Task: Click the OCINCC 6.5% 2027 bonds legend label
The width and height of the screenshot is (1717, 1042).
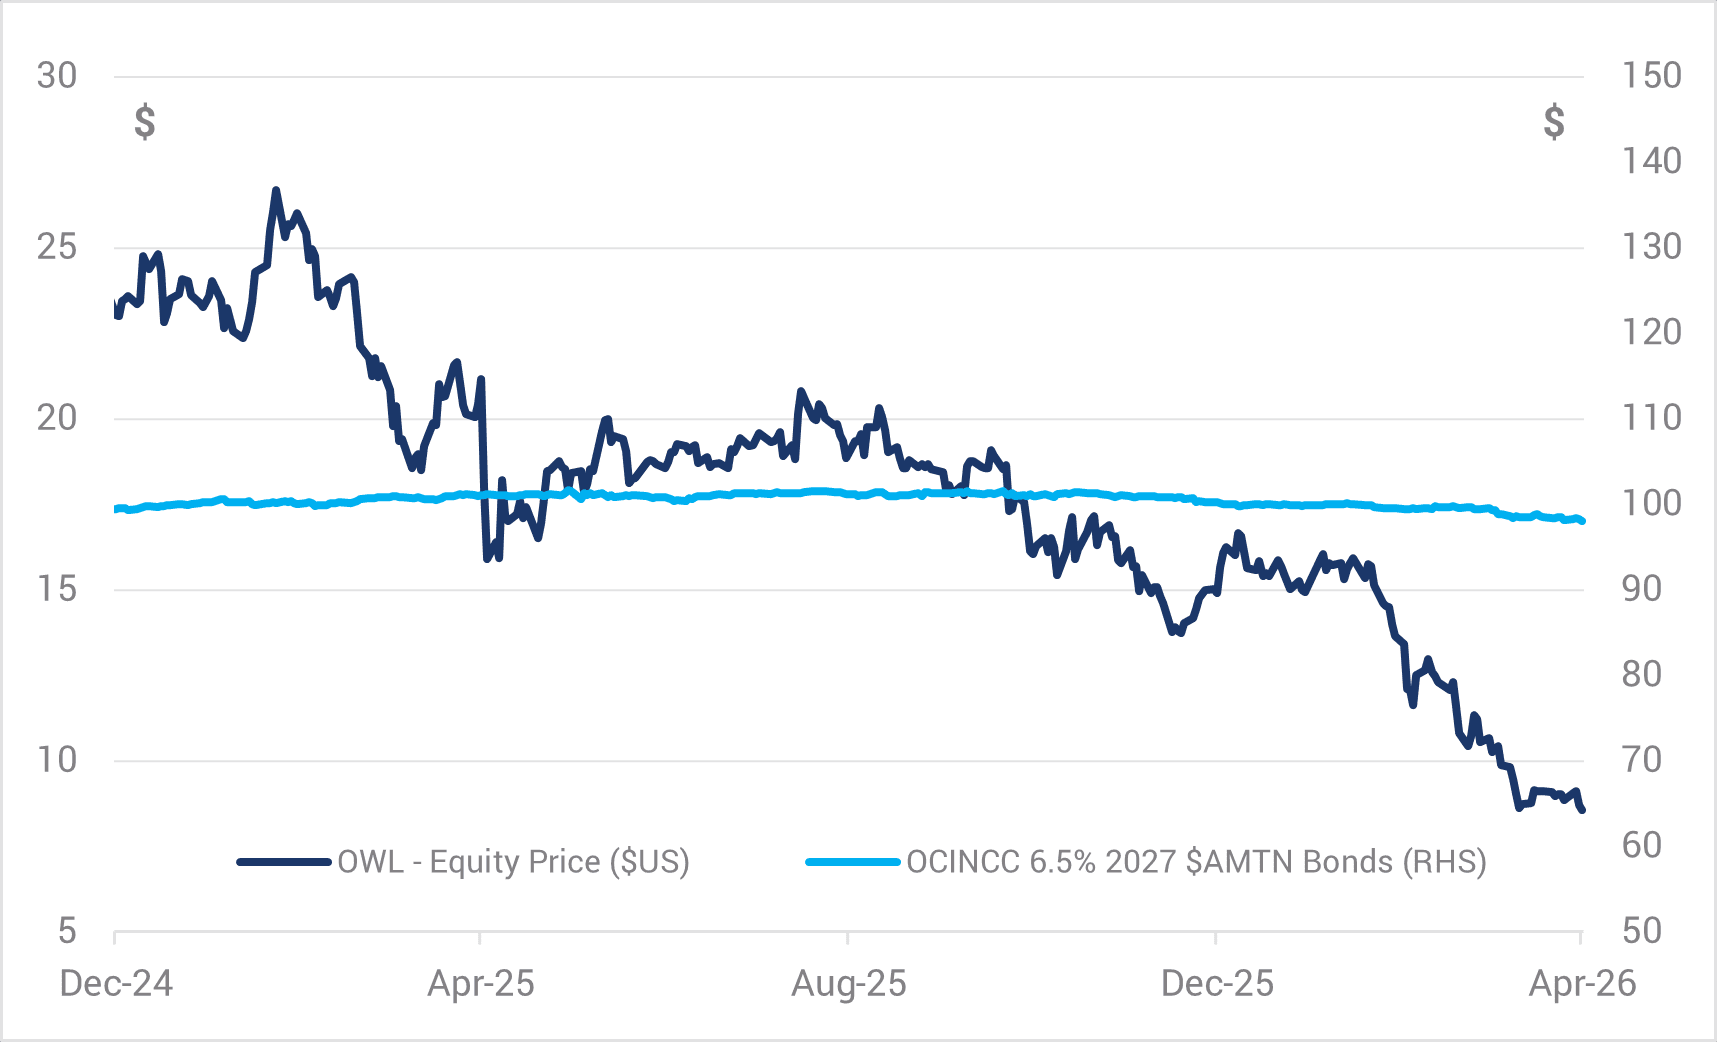Action: pyautogui.click(x=1196, y=861)
